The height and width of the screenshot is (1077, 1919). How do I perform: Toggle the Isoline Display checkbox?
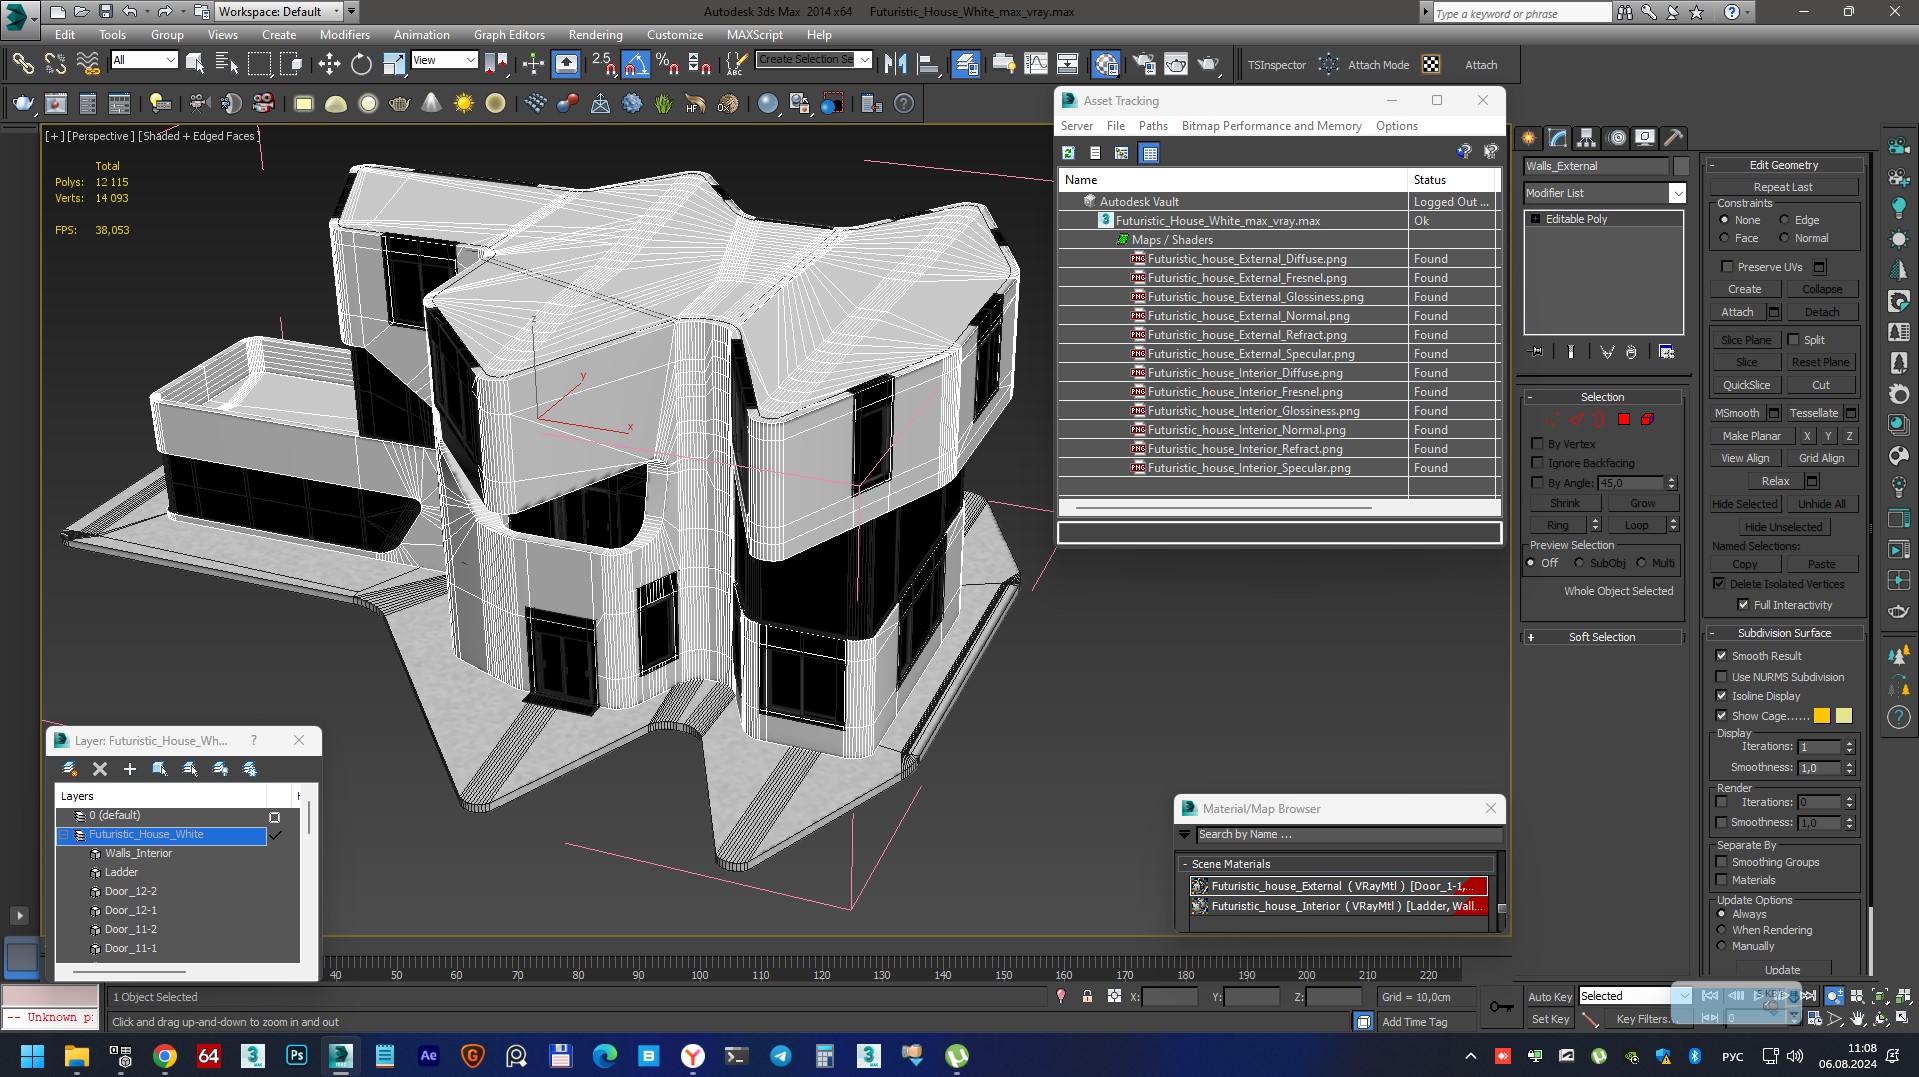[1722, 696]
